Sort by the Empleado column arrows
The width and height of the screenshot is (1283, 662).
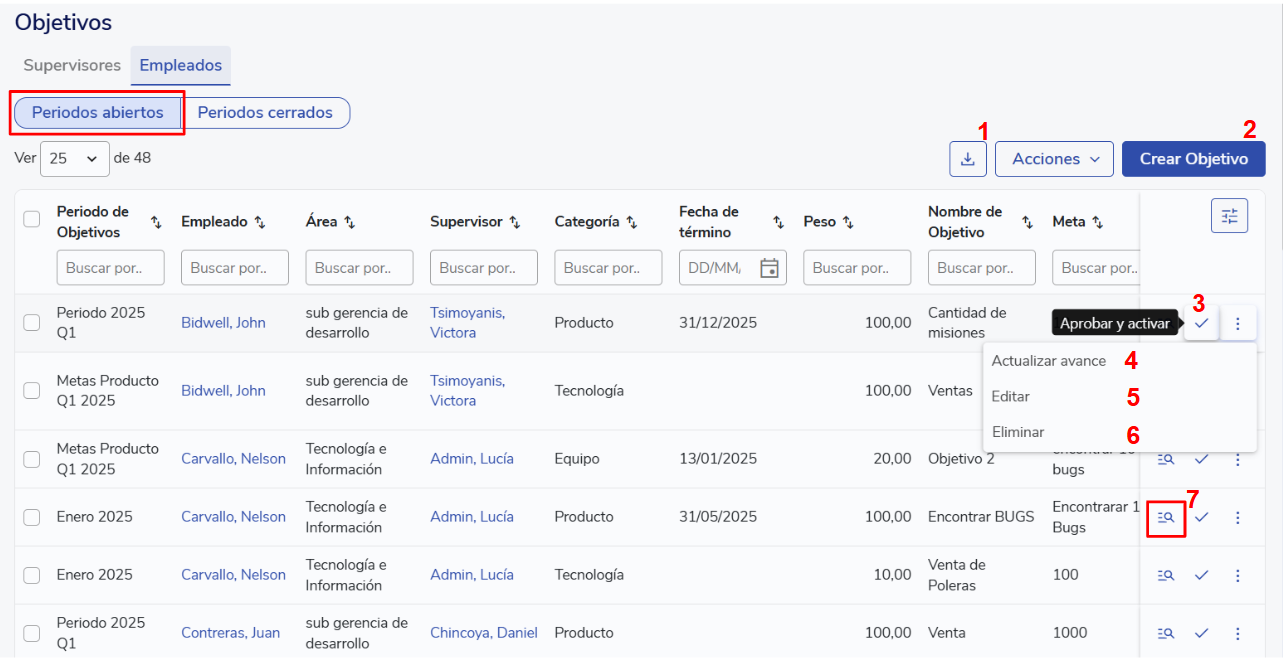point(260,222)
